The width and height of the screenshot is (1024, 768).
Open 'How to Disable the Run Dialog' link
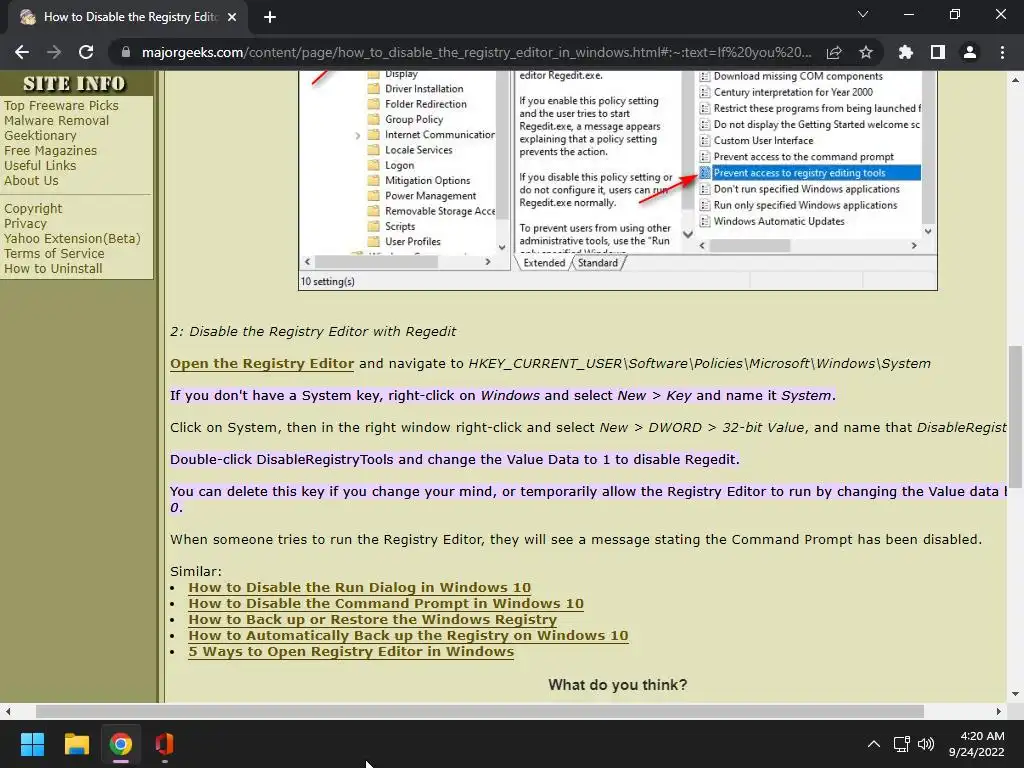[359, 587]
